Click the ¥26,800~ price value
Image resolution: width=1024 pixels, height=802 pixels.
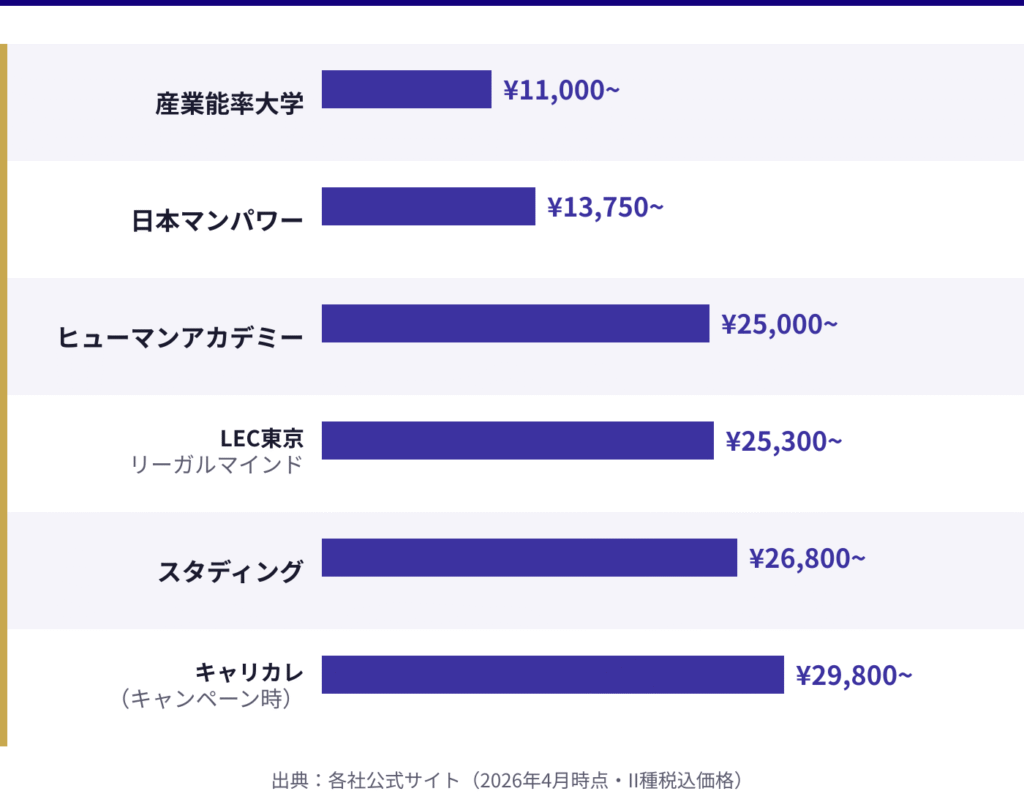[x=807, y=558]
